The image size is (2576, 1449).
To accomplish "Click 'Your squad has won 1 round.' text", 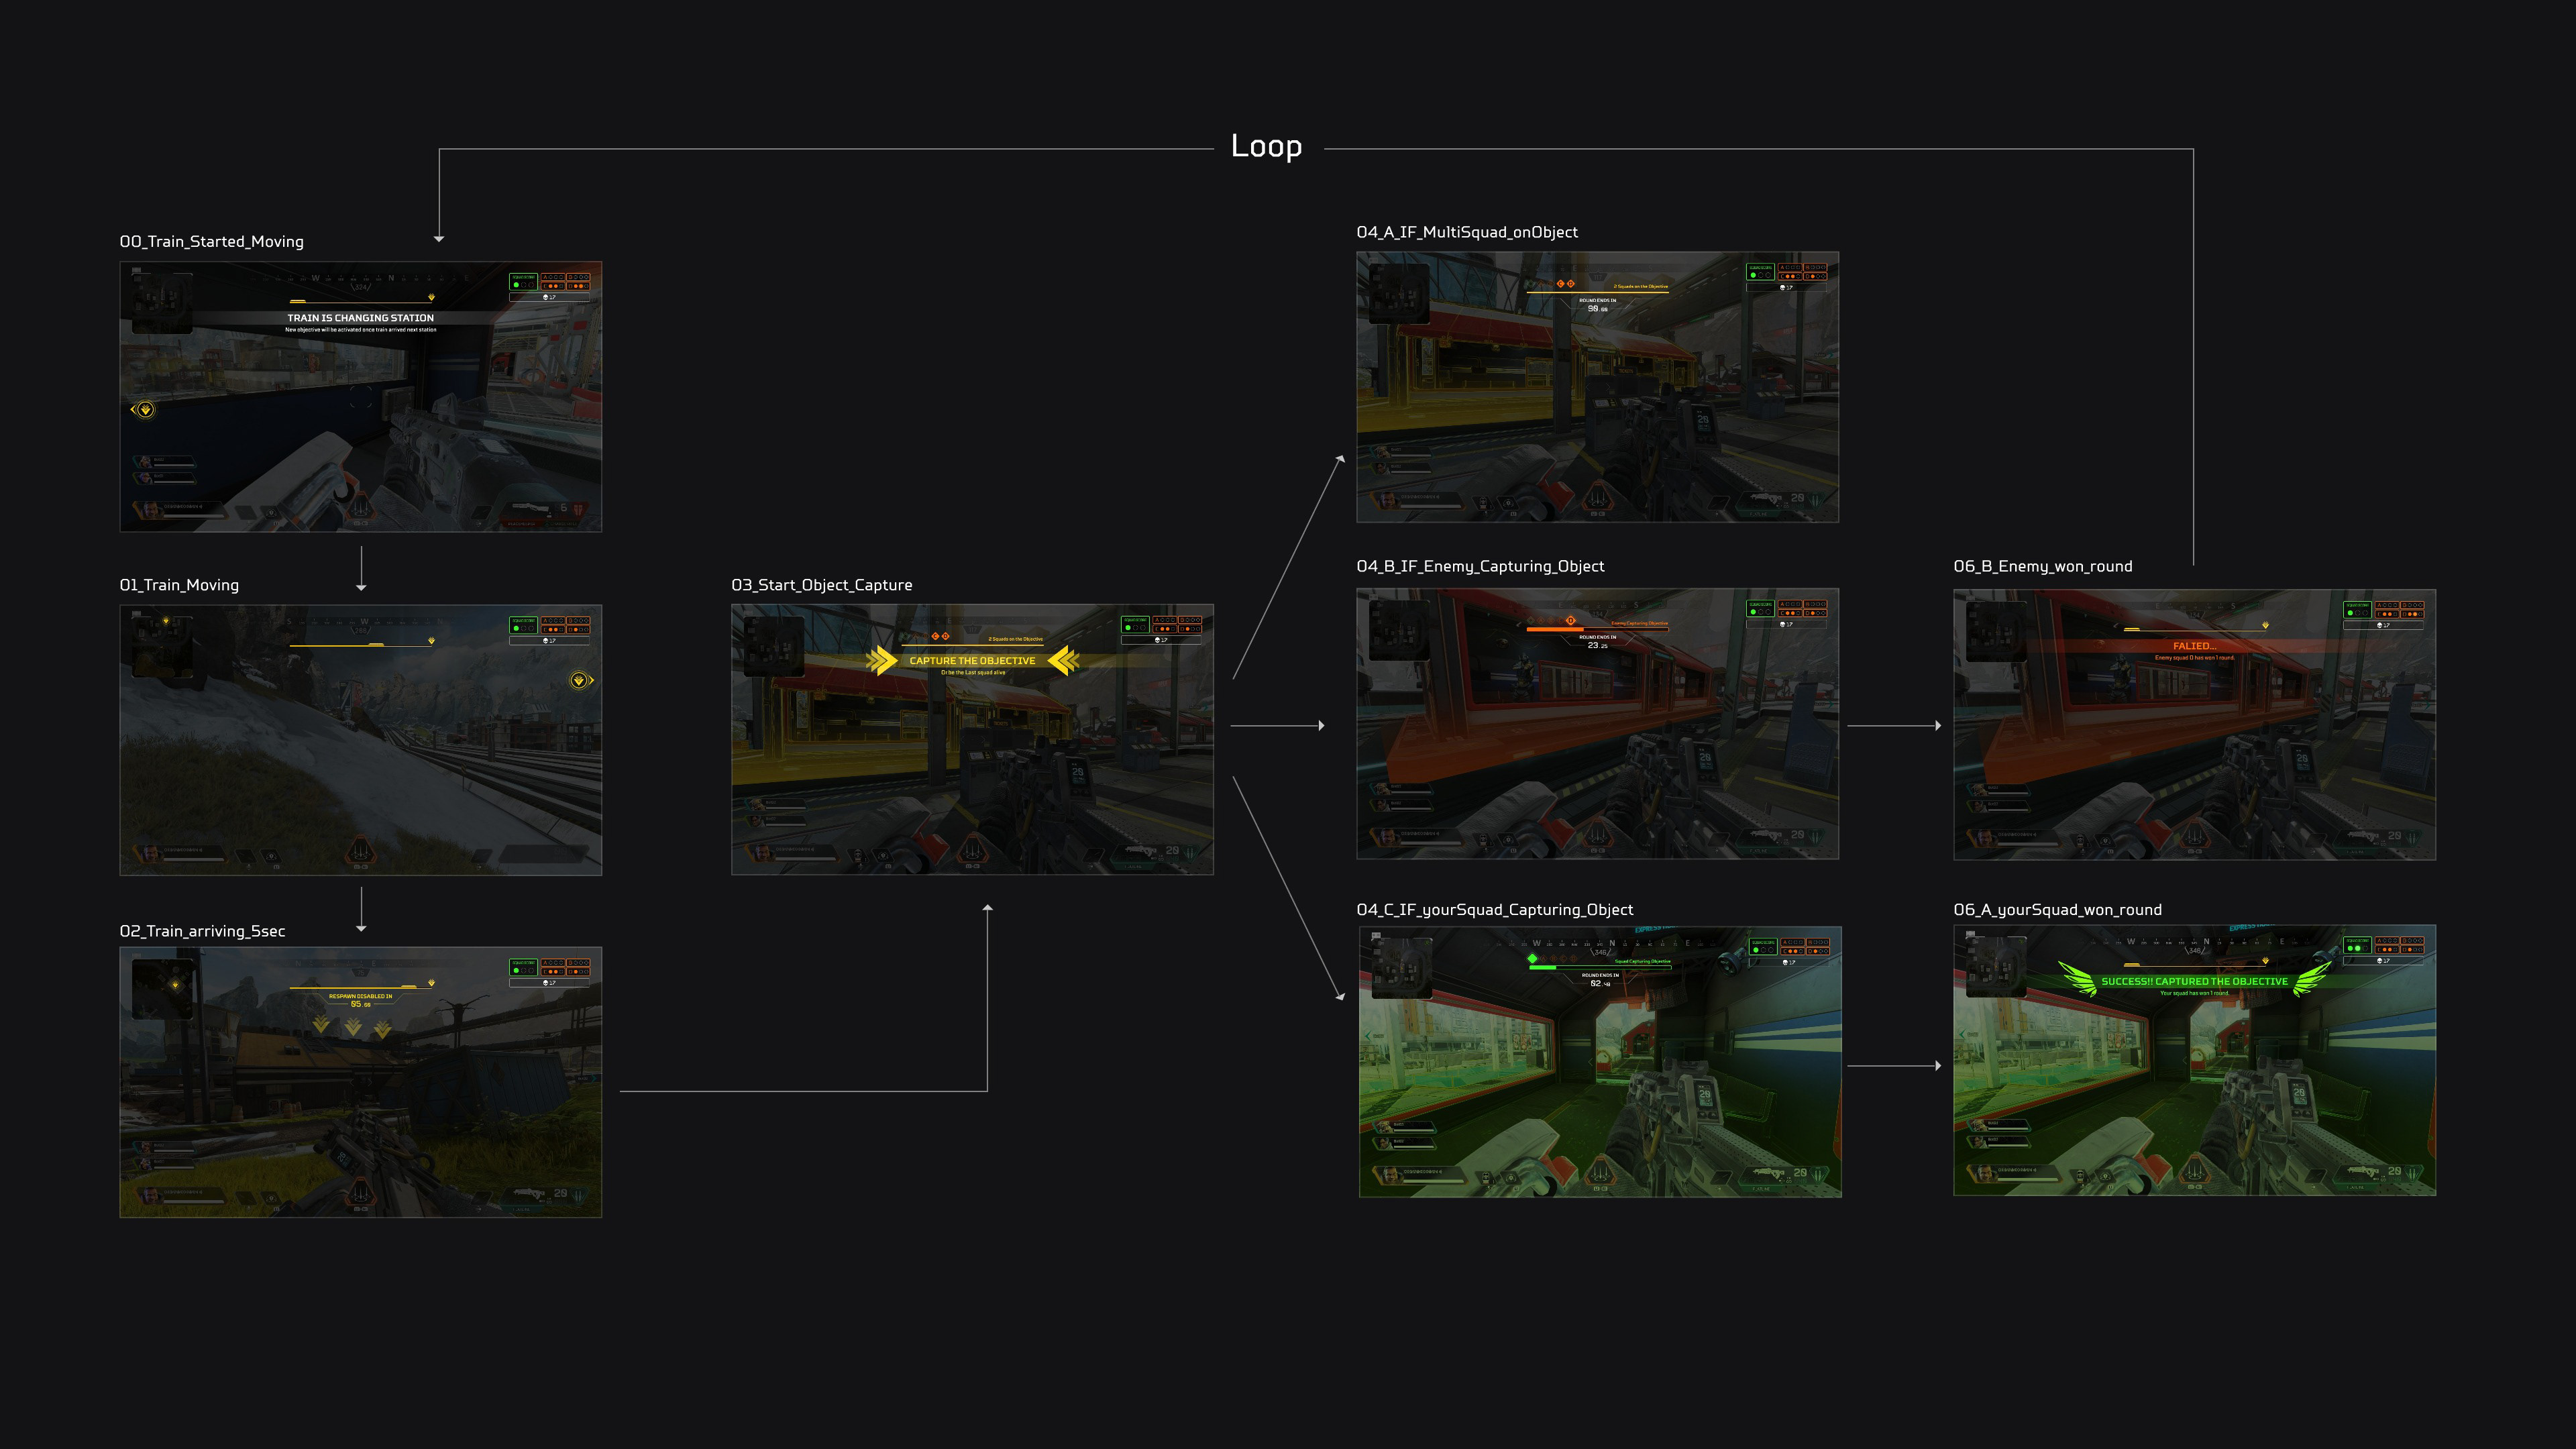I will click(2194, 993).
